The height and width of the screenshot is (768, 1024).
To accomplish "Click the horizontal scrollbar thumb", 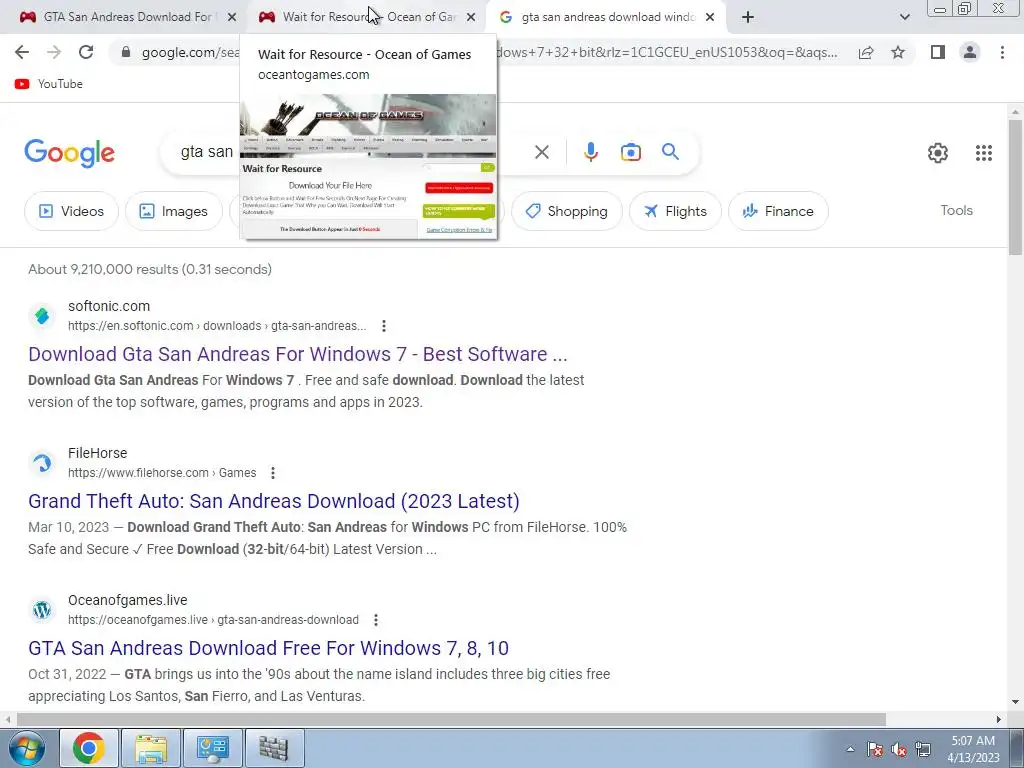I will (x=451, y=719).
